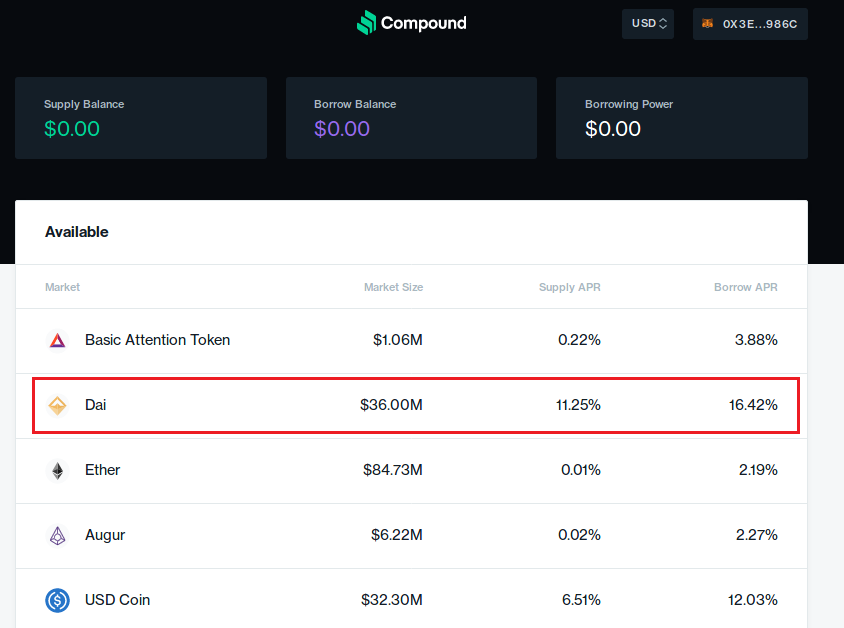Click the 6.51% supply APR value

tap(581, 599)
